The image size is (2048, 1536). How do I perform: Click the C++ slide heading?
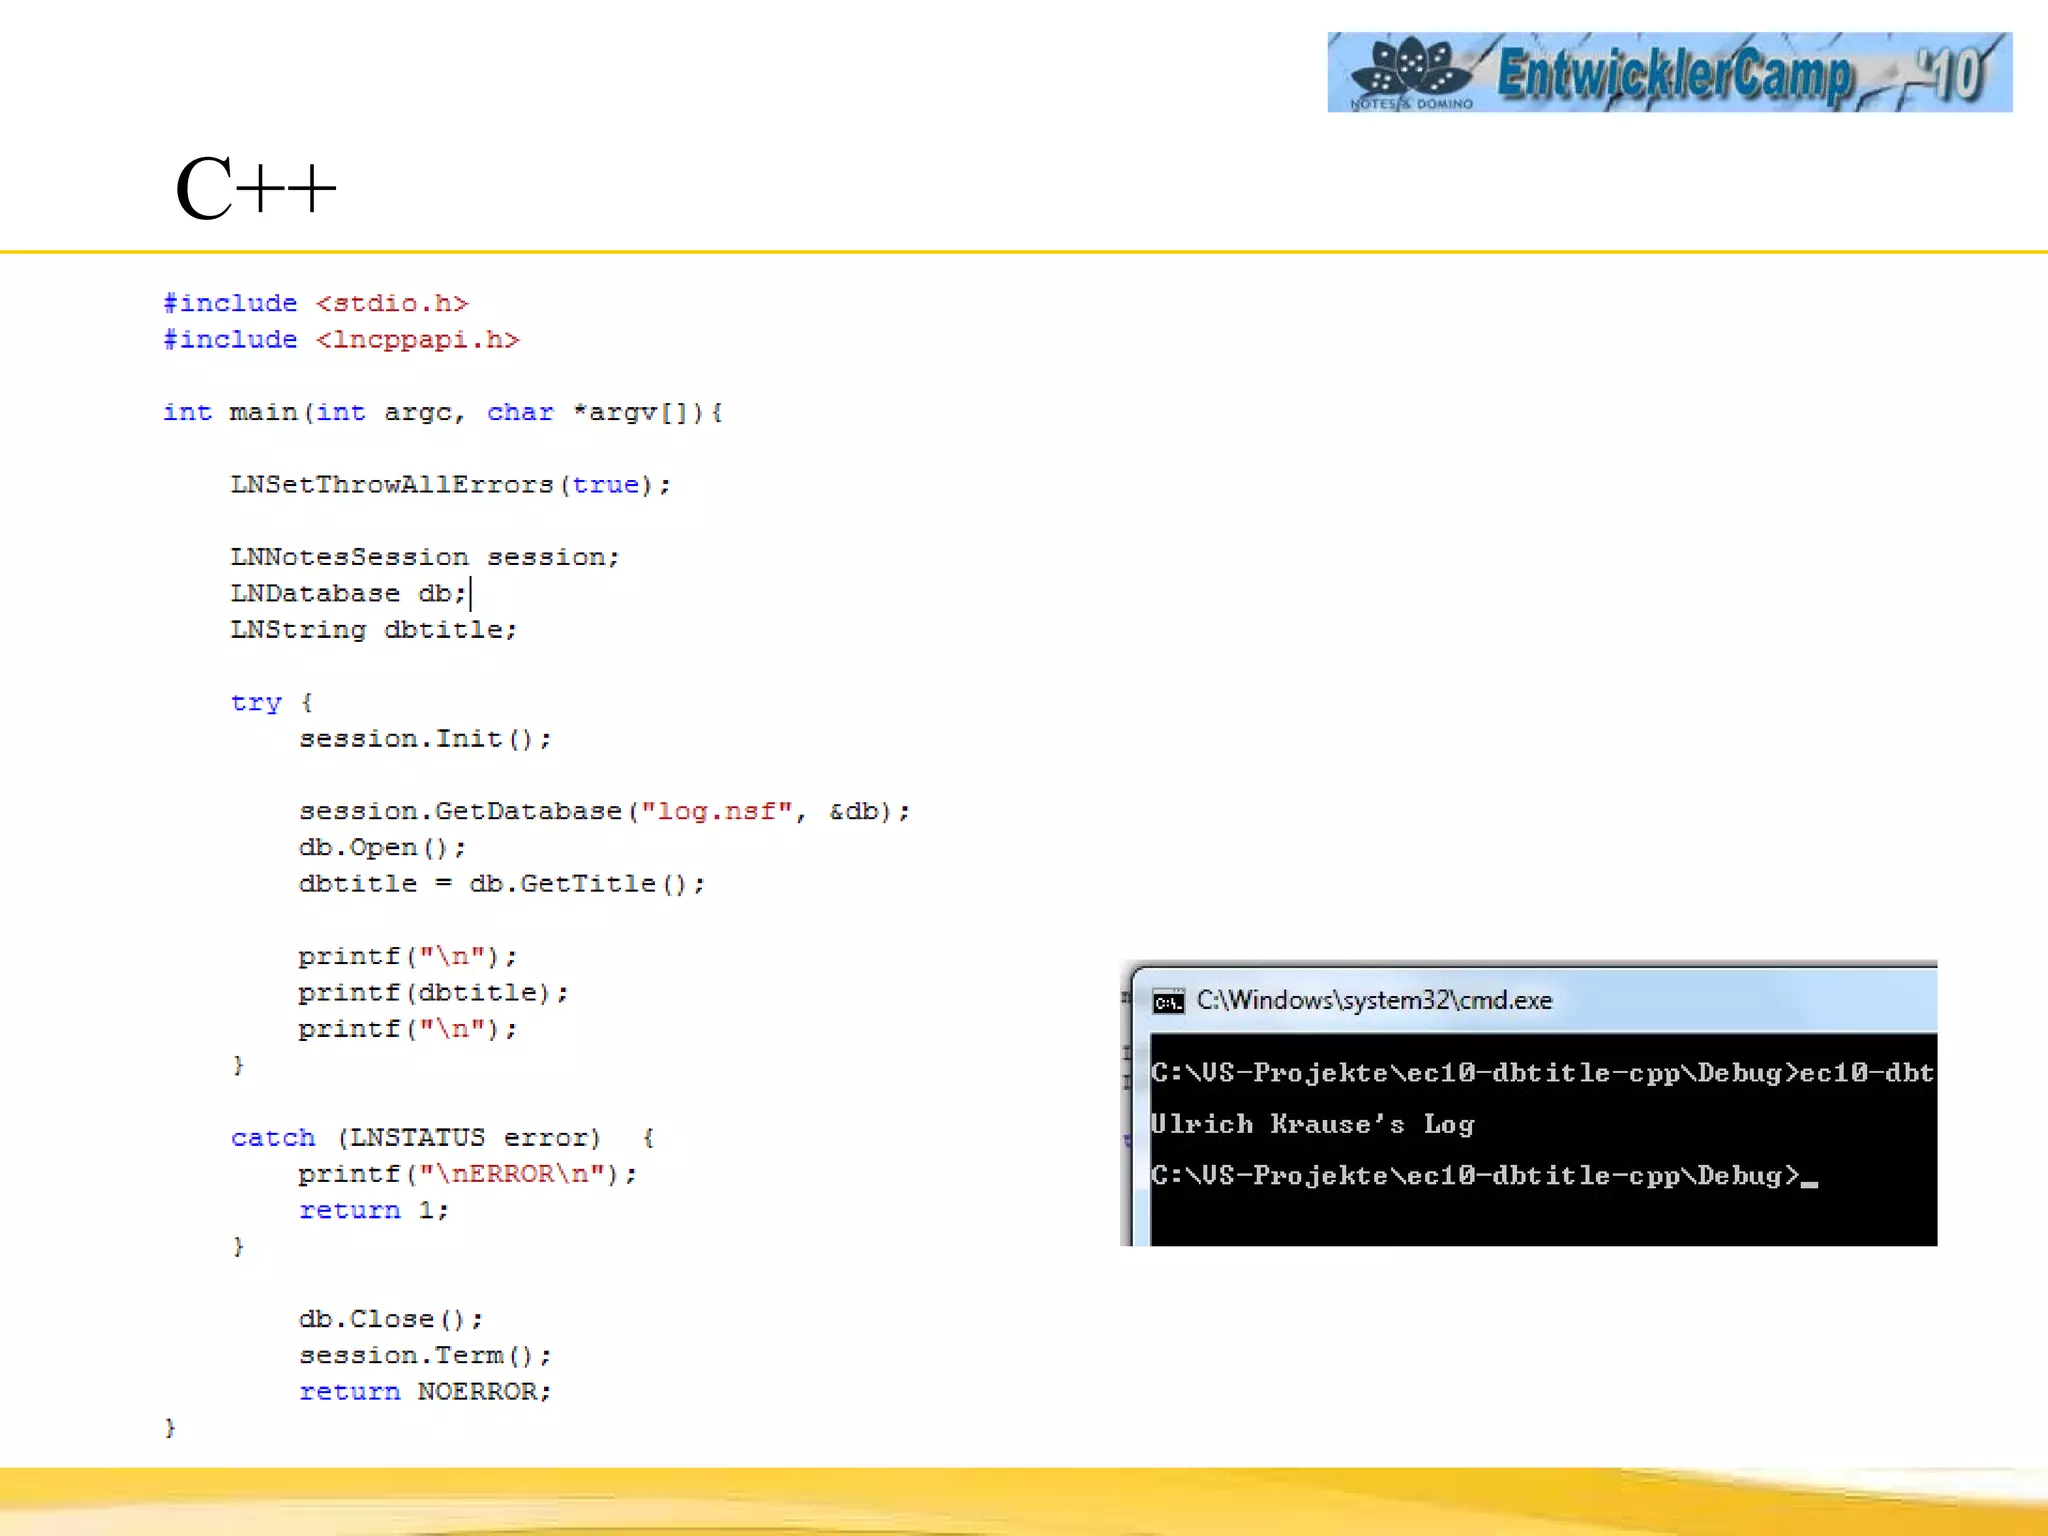(x=256, y=188)
